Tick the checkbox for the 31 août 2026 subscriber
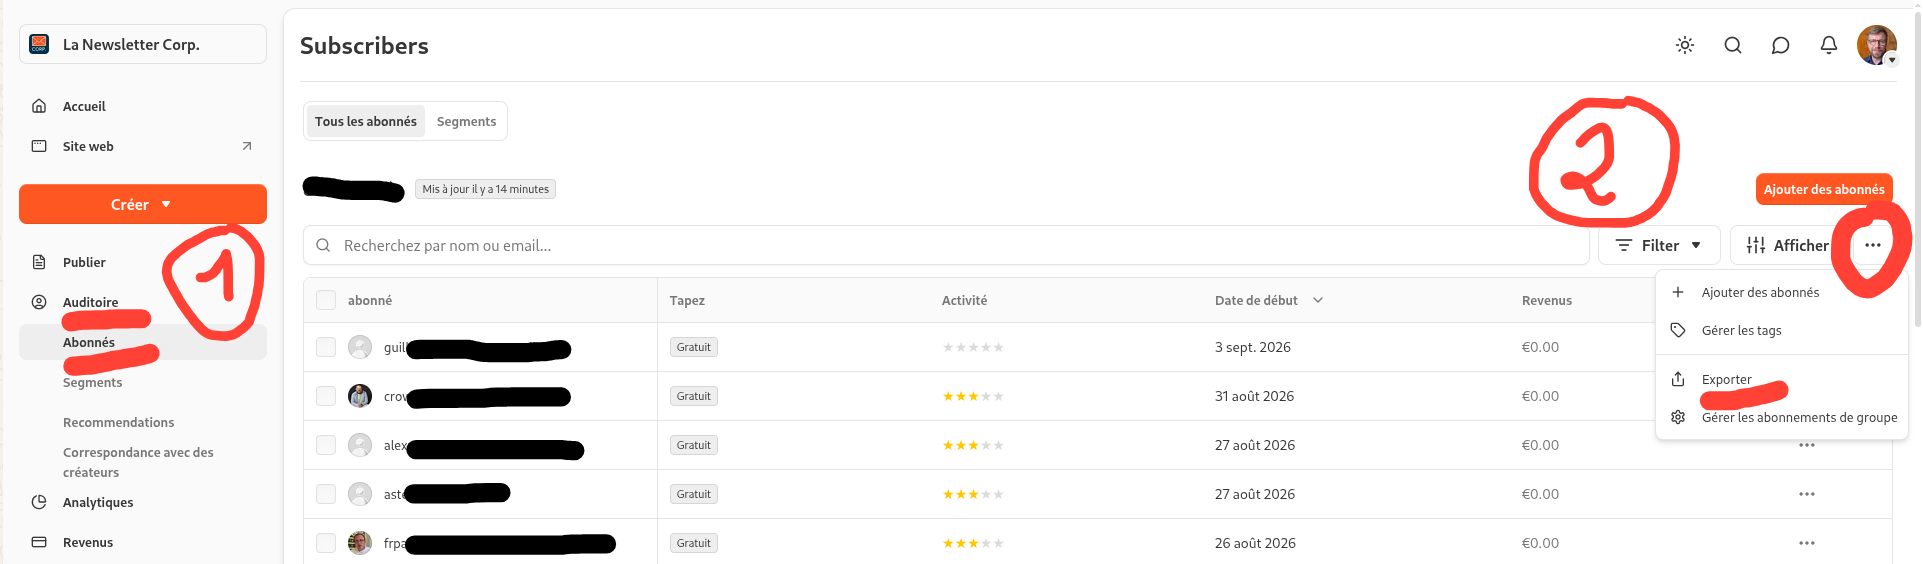This screenshot has height=564, width=1923. tap(326, 396)
